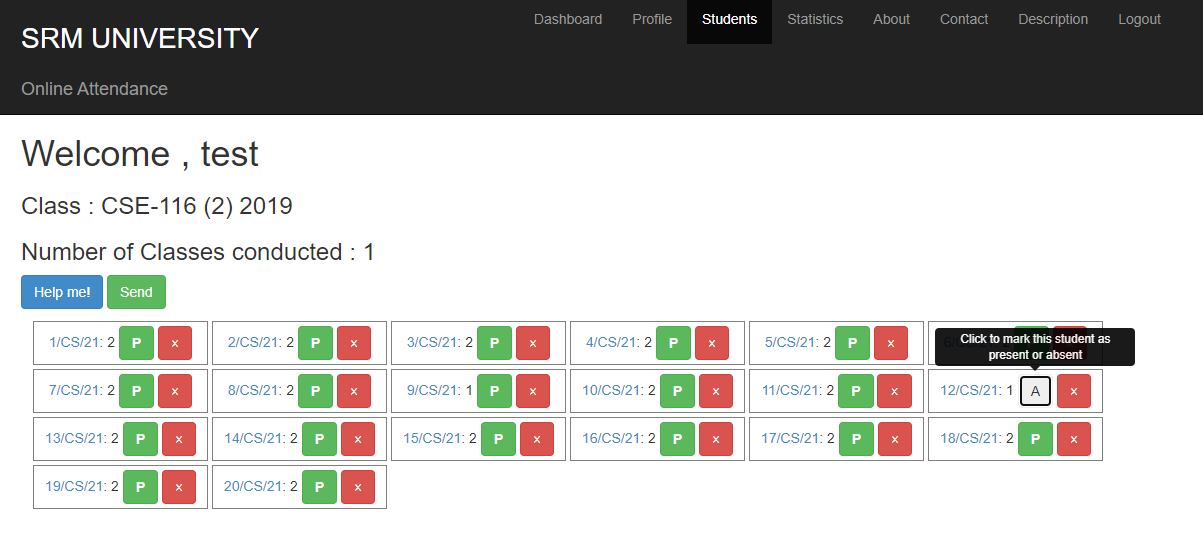1203x557 pixels.
Task: Click red x icon for student 19/CS/21
Action: point(179,487)
